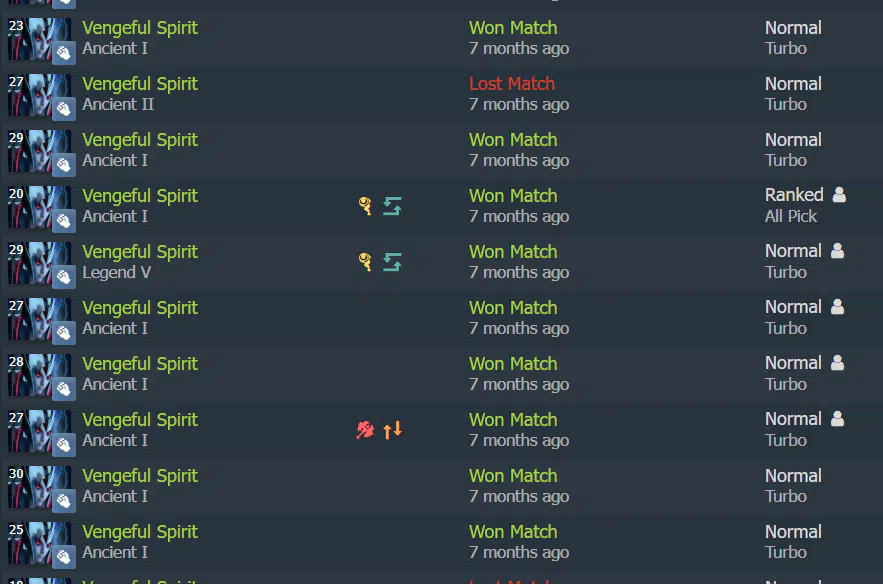This screenshot has height=584, width=883.
Task: Click the support hand badge on the level 28 portrait
Action: 64,389
